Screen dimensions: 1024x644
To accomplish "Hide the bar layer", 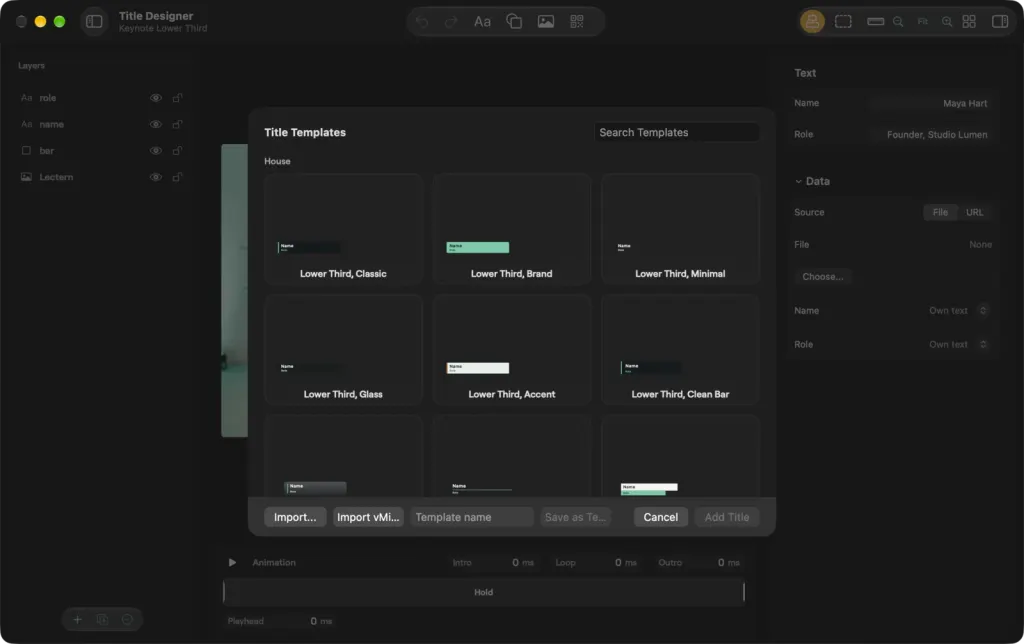I will pos(155,151).
